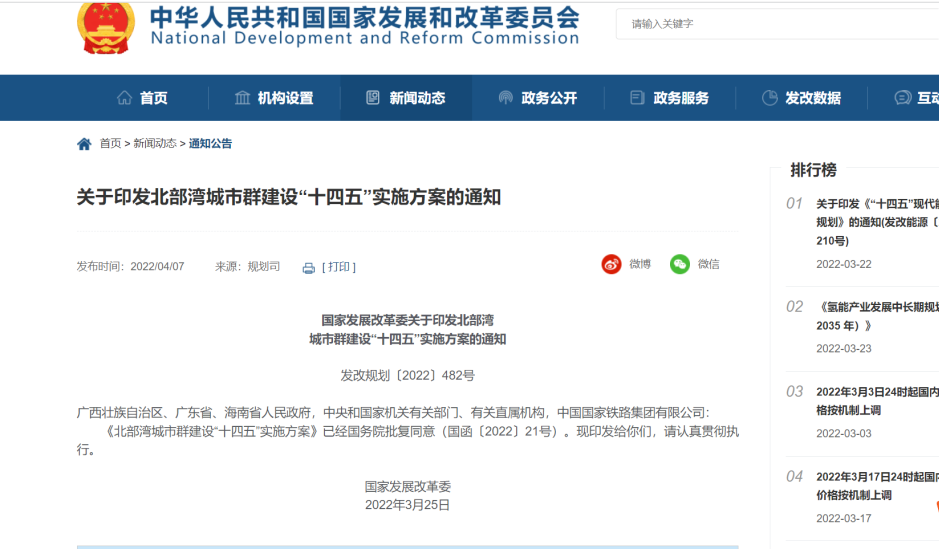The height and width of the screenshot is (549, 939).
Task: Go to 新闻动态 in the breadcrumb
Action: (156, 144)
